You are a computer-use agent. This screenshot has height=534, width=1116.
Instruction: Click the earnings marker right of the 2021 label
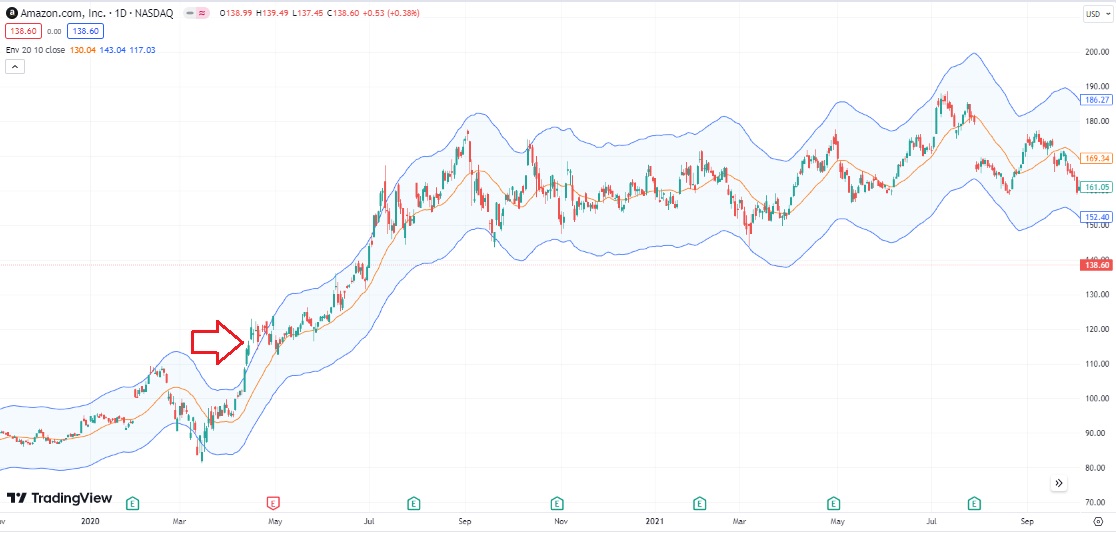pyautogui.click(x=699, y=503)
